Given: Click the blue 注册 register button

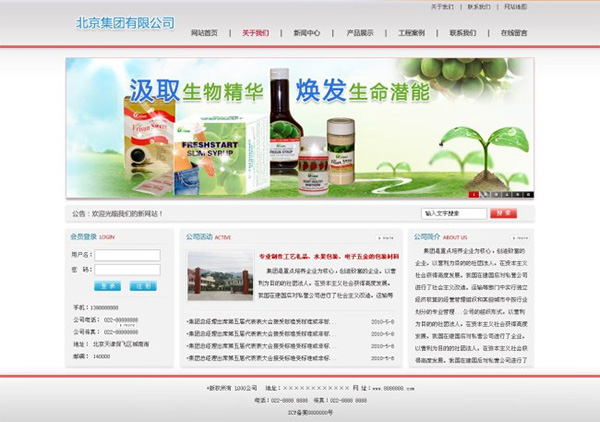Looking at the screenshot, I should [x=143, y=286].
